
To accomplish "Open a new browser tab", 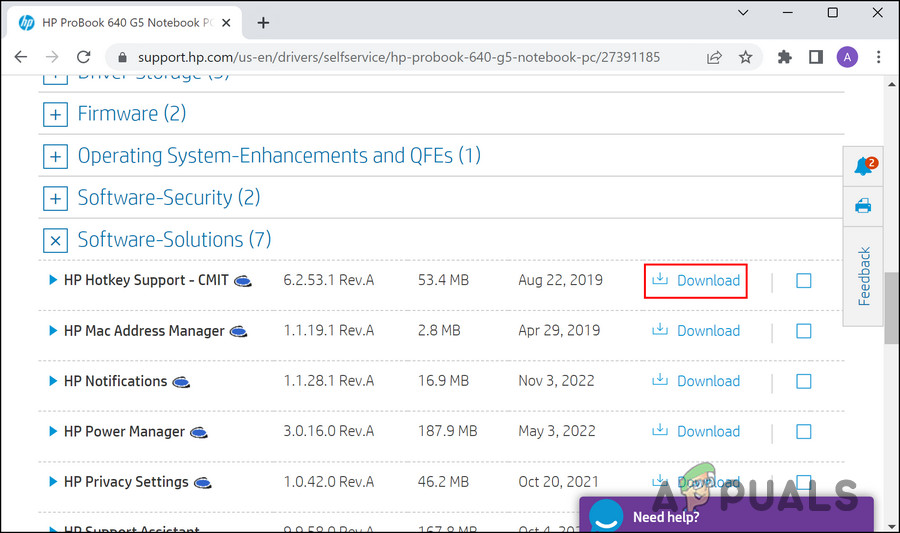I will tap(264, 22).
